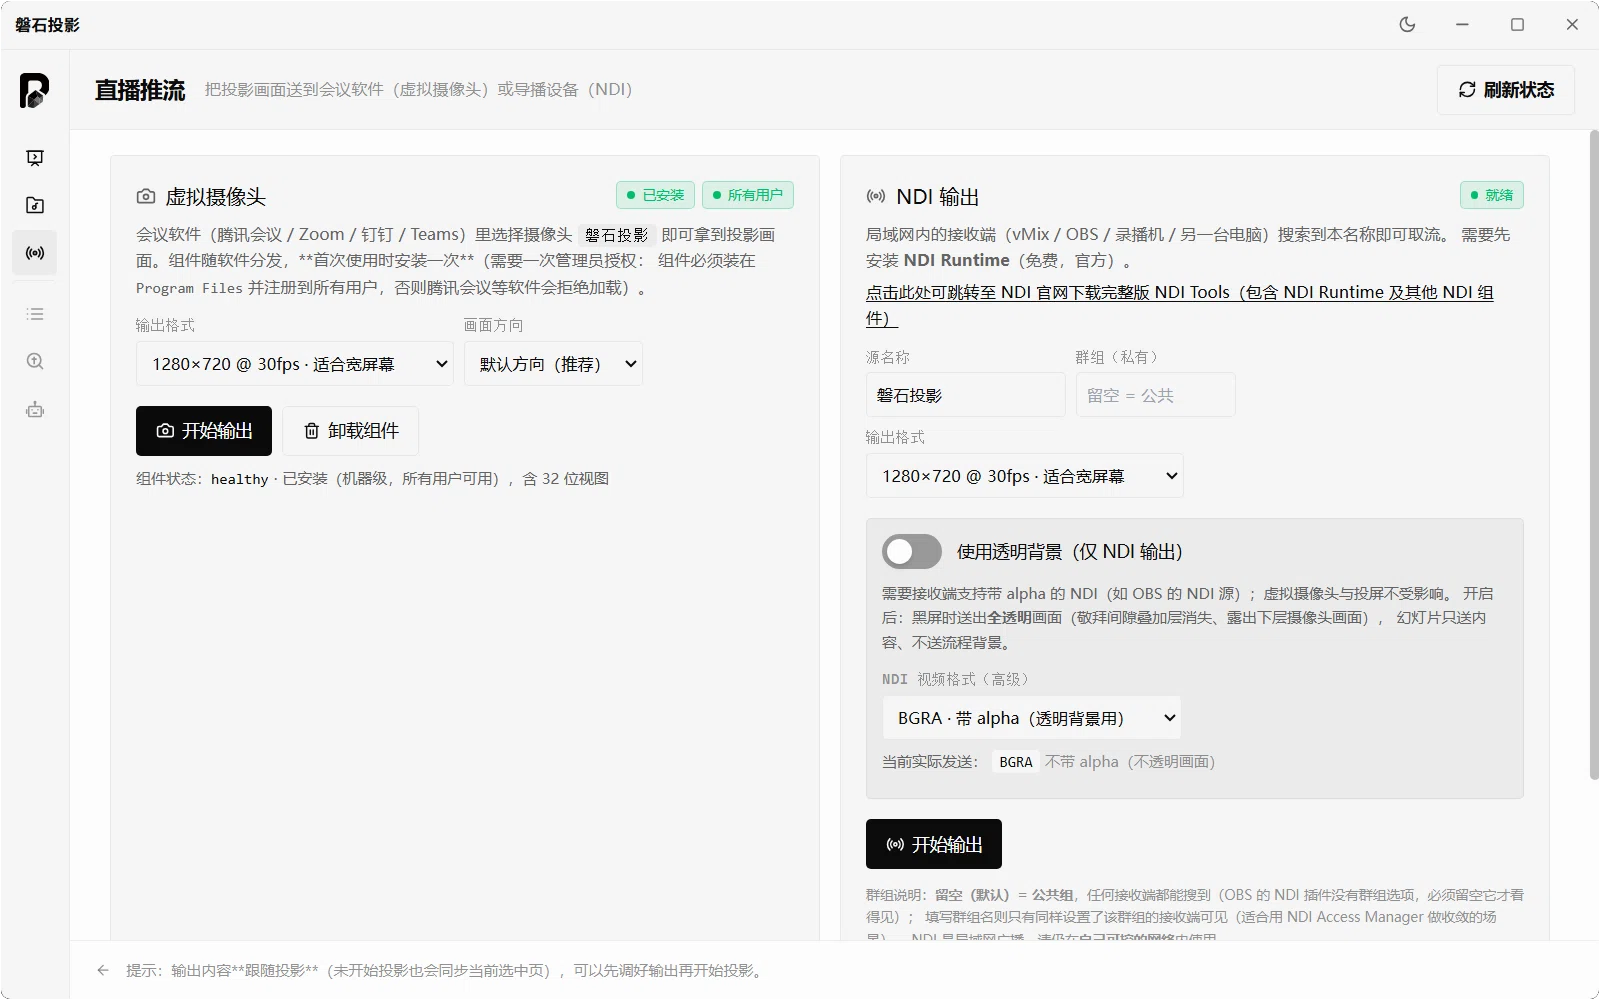Open the NDI Tools download link
Viewport: 1600px width, 1000px height.
pos(1180,305)
